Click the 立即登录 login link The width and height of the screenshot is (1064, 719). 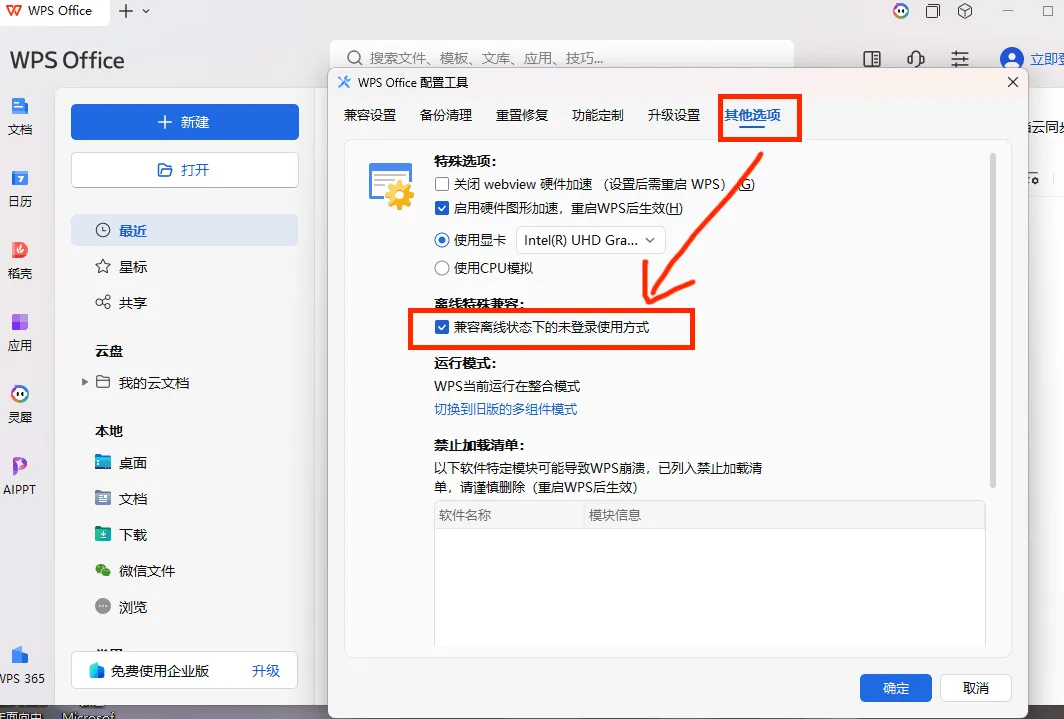tap(1046, 59)
